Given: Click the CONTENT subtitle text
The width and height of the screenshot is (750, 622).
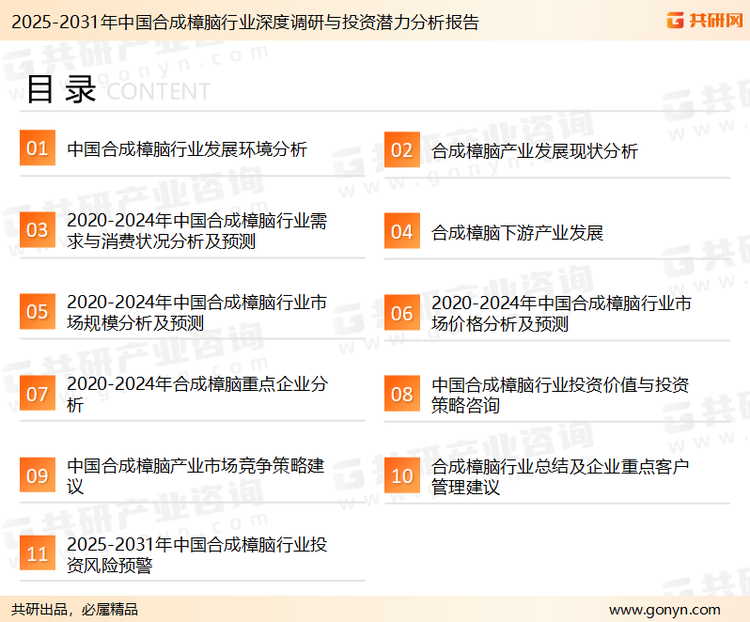Looking at the screenshot, I should 158,91.
